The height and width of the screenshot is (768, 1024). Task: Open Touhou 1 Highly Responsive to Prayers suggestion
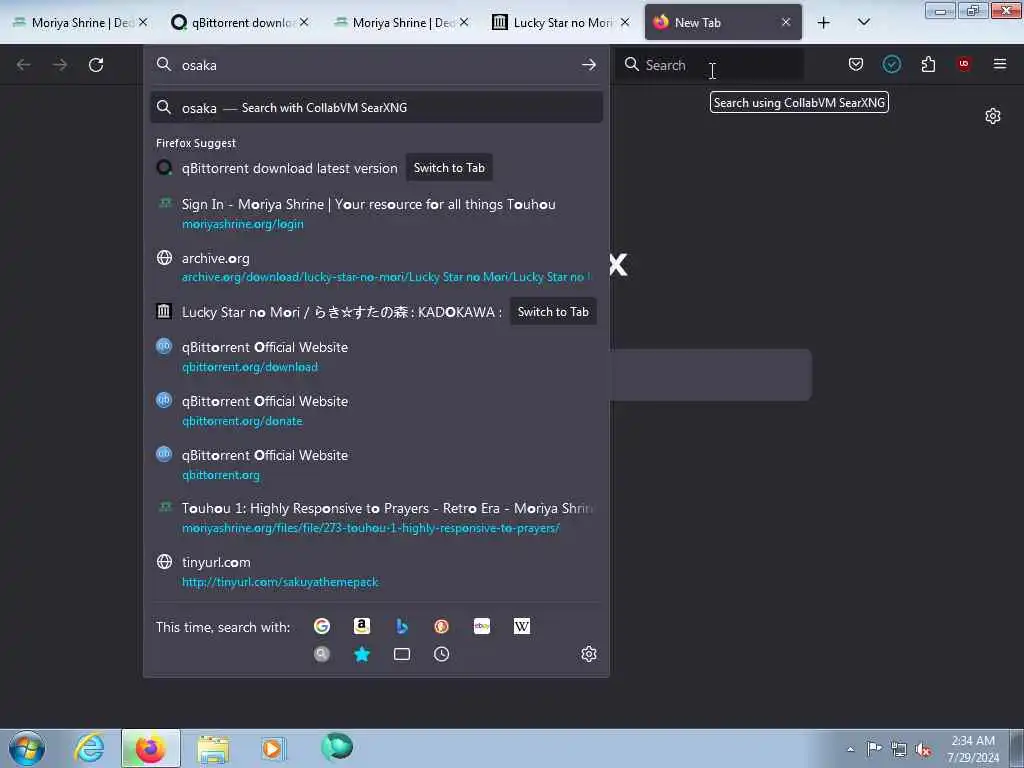click(x=376, y=518)
